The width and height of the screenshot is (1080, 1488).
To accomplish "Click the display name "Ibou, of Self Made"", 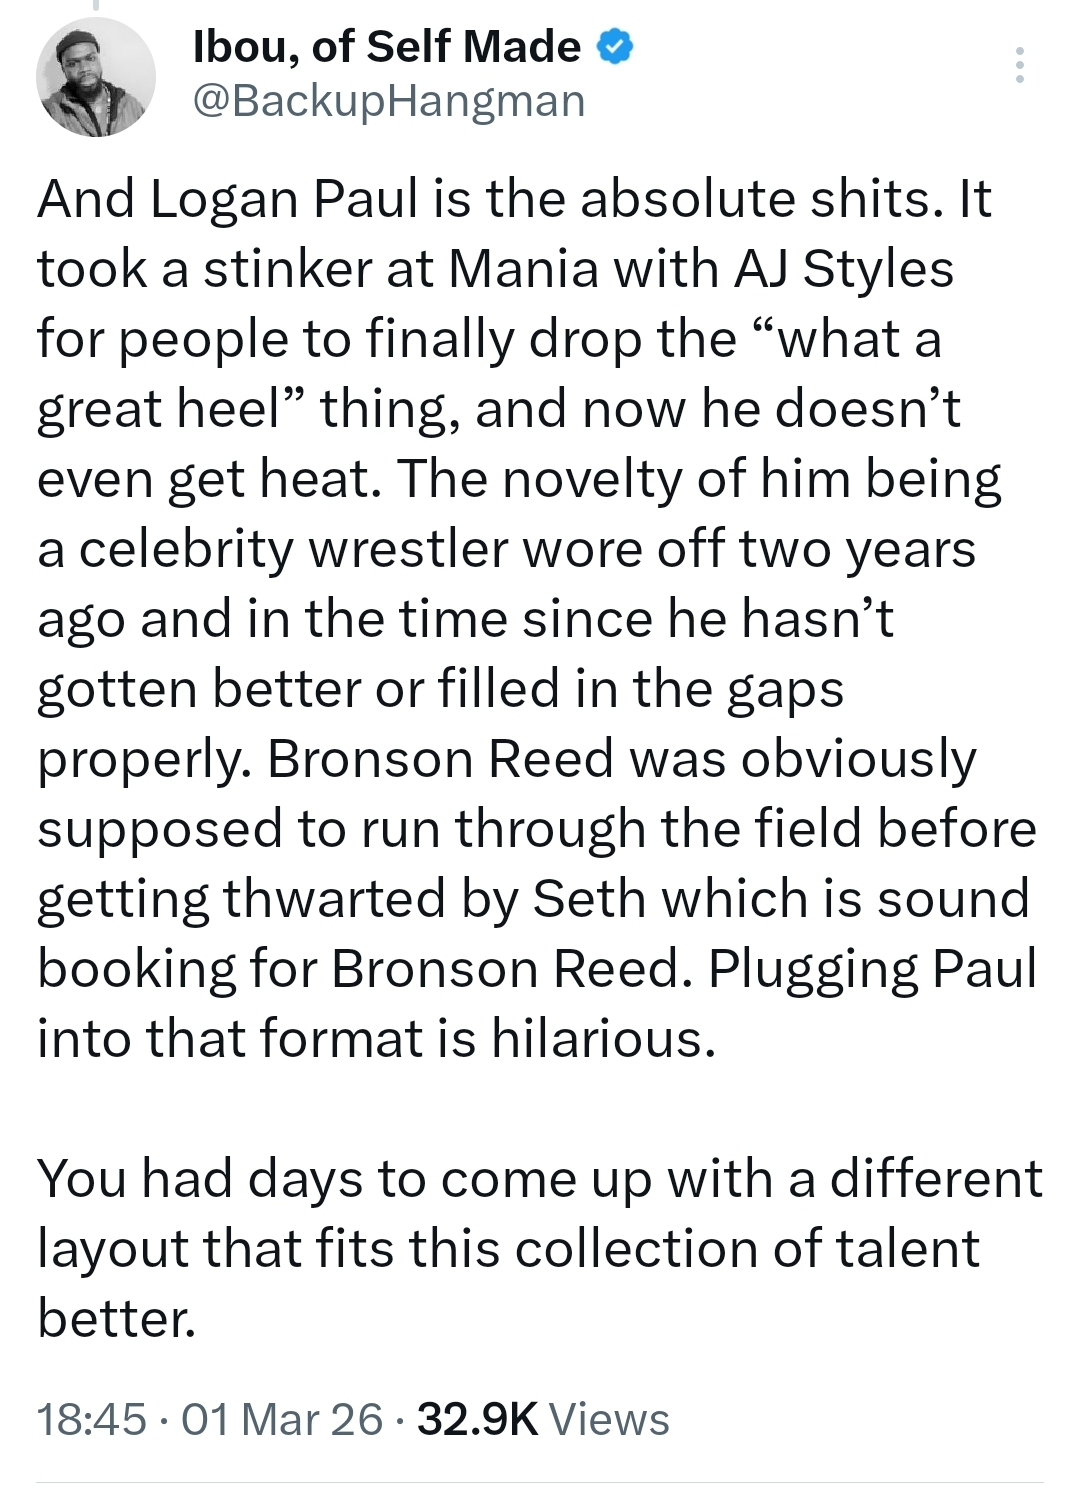I will pos(386,47).
